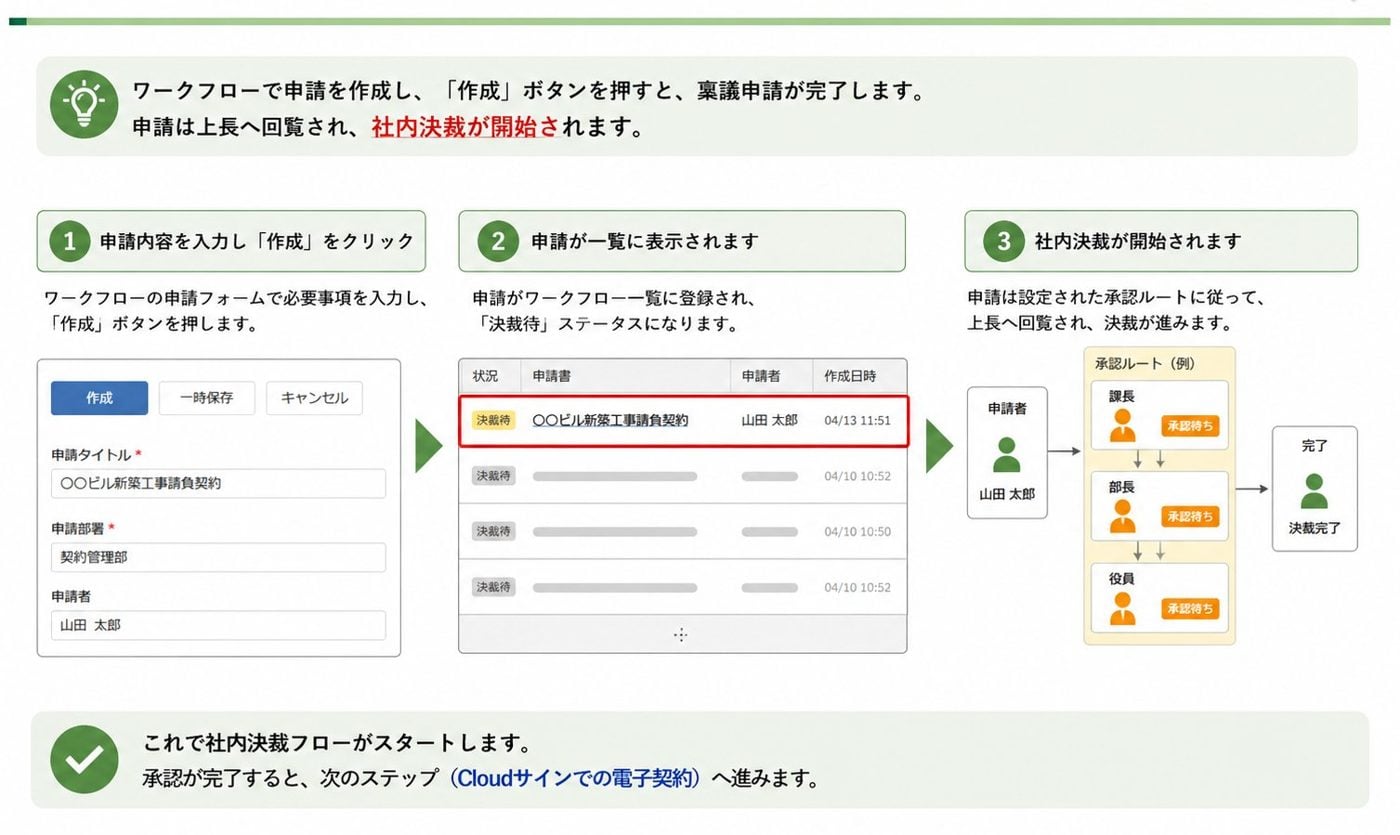Click the lightbulb tip icon
The height and width of the screenshot is (835, 1400).
84,104
